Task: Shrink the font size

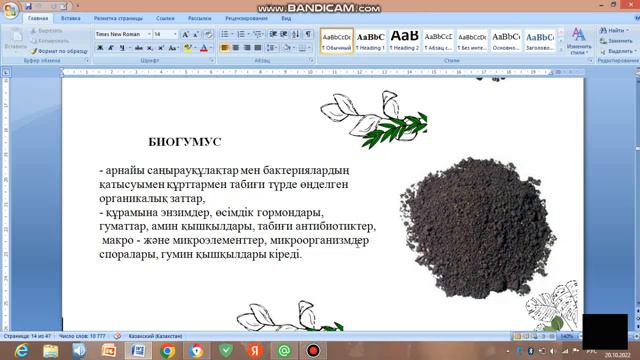Action: coord(196,34)
